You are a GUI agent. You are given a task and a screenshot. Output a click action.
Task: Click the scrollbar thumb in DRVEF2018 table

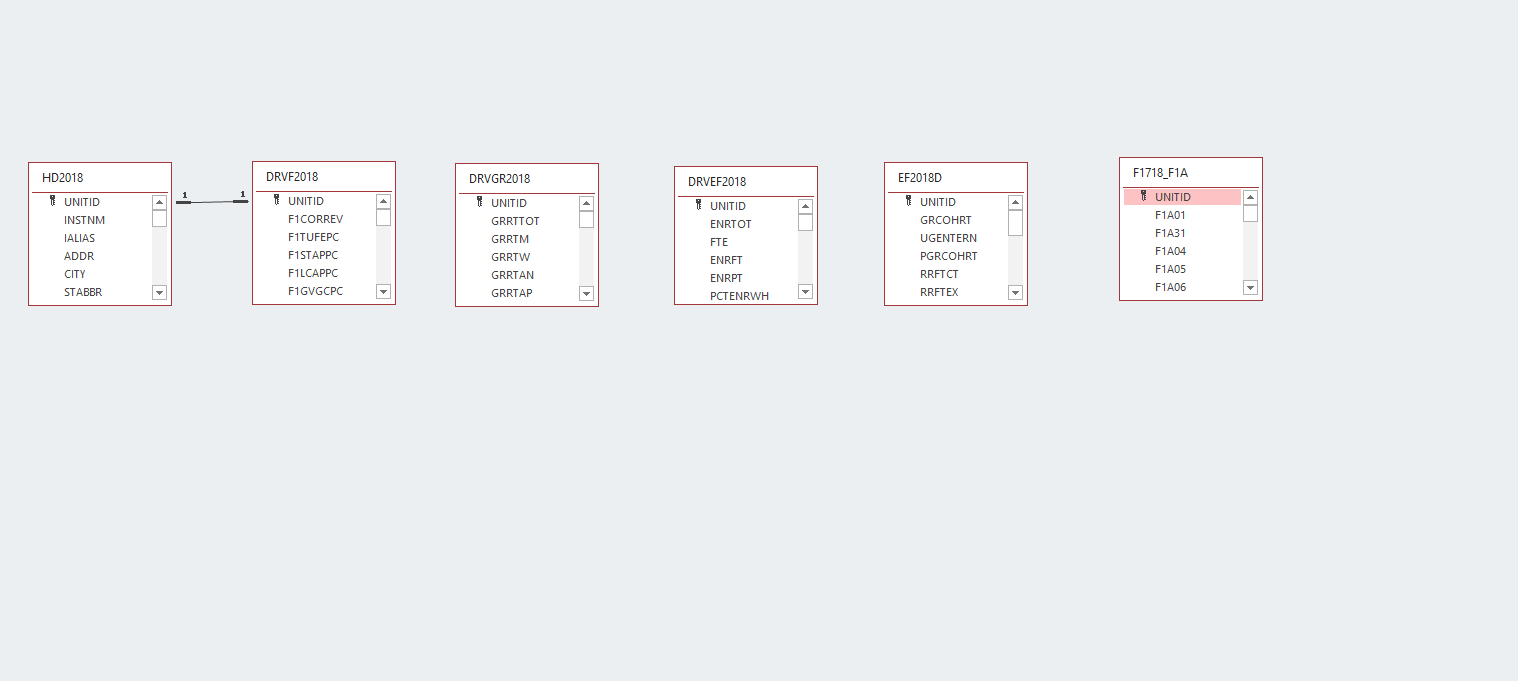pos(805,222)
